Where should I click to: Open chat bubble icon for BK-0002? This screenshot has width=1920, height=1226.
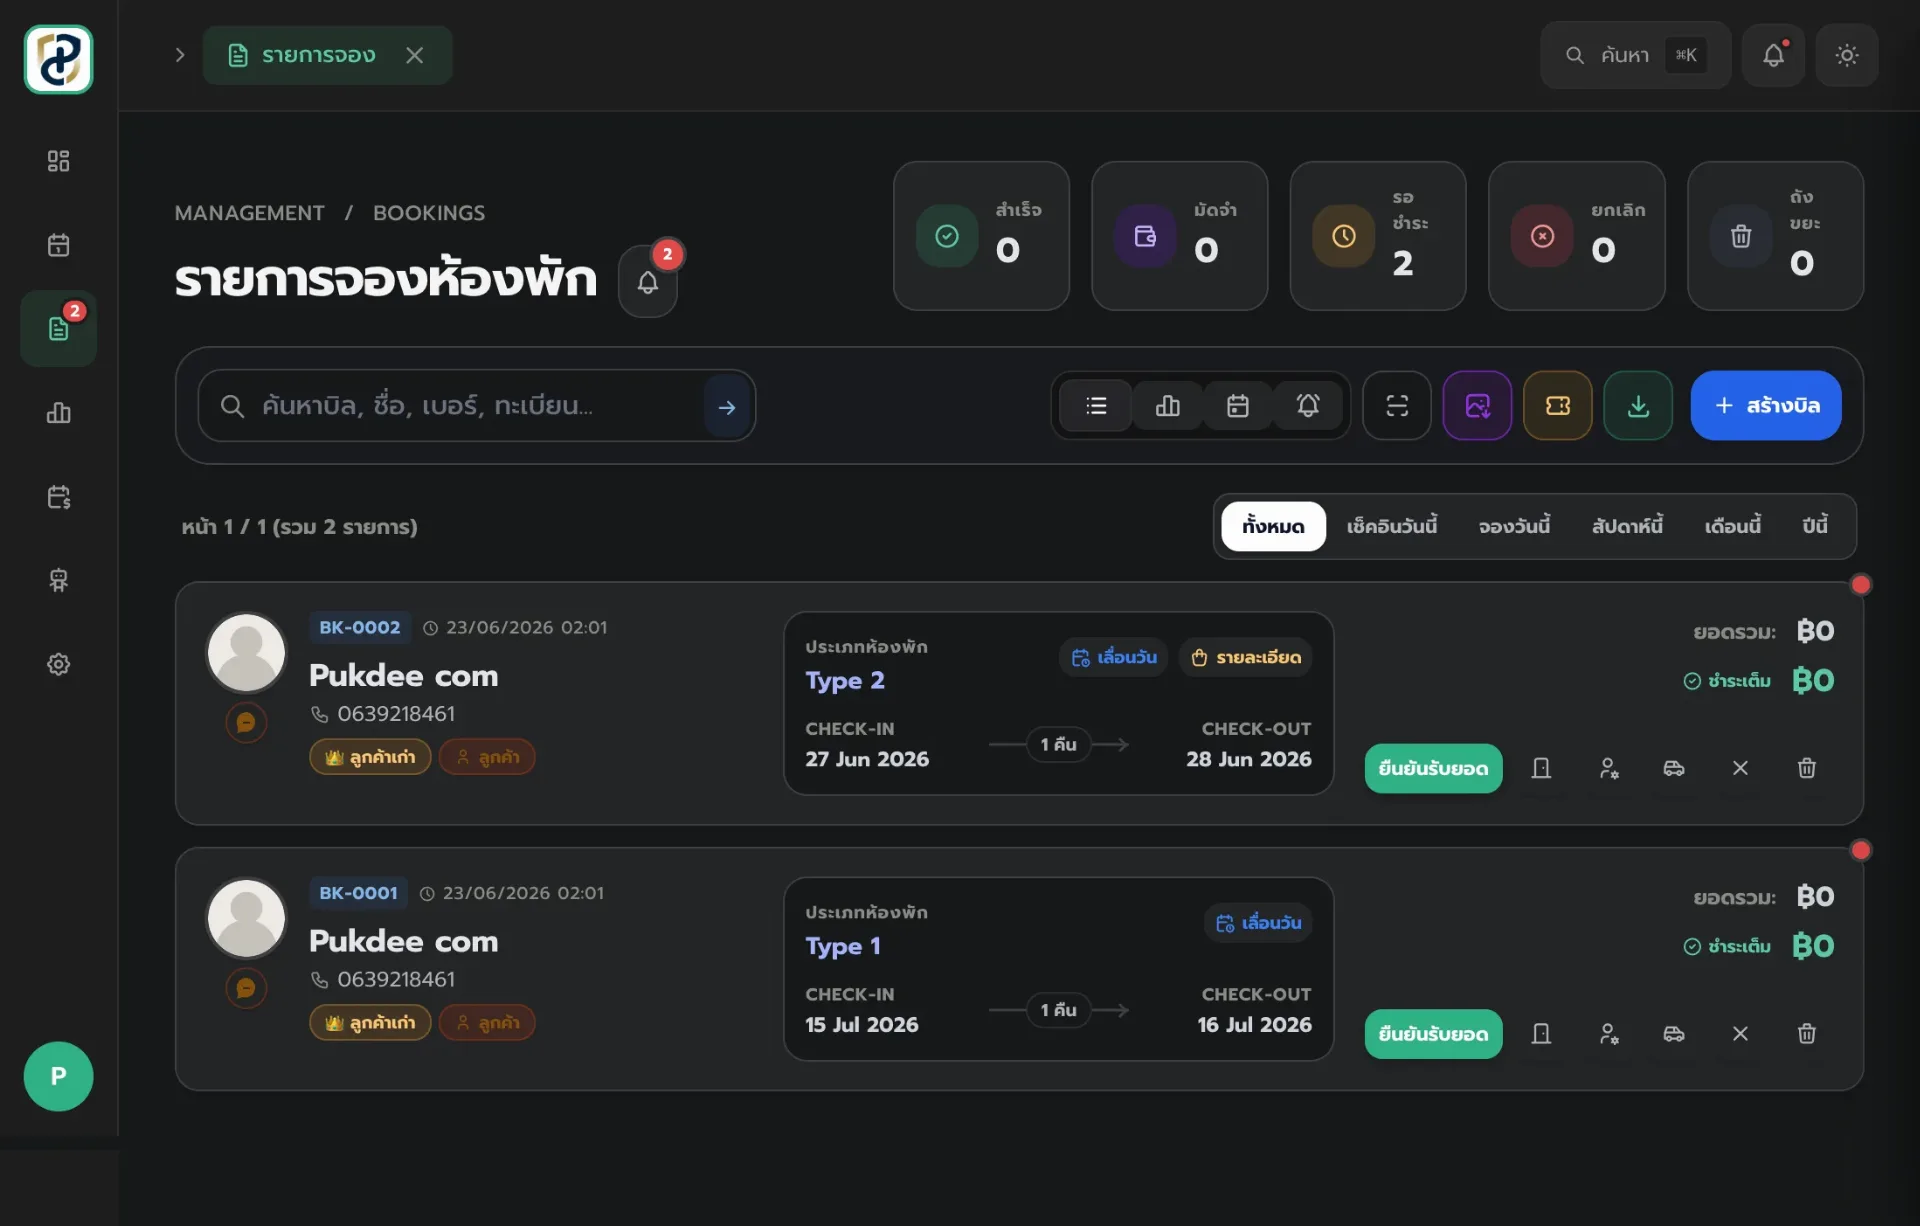pos(246,722)
